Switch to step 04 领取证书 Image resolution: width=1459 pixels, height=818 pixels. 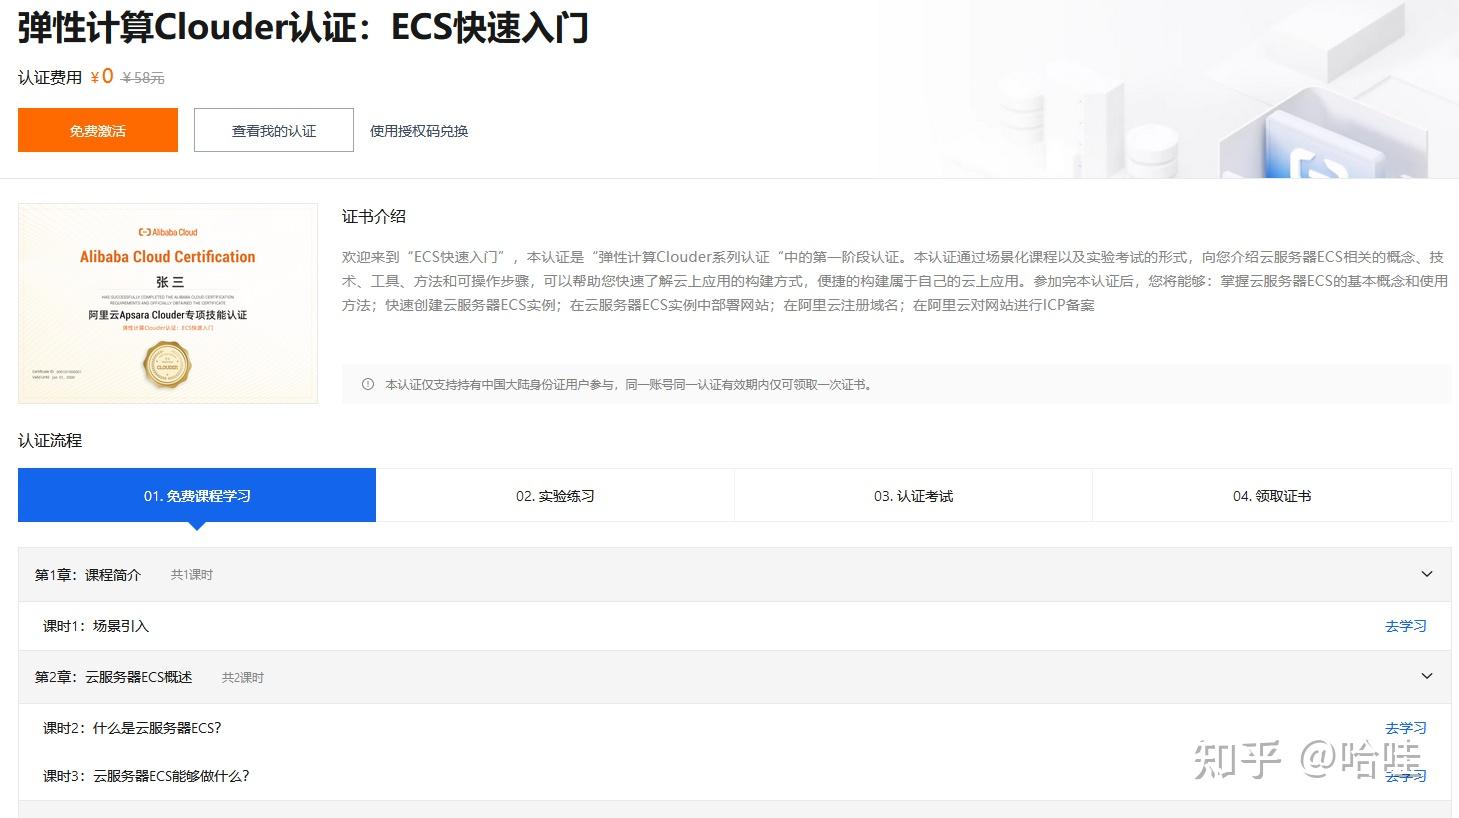click(1271, 495)
